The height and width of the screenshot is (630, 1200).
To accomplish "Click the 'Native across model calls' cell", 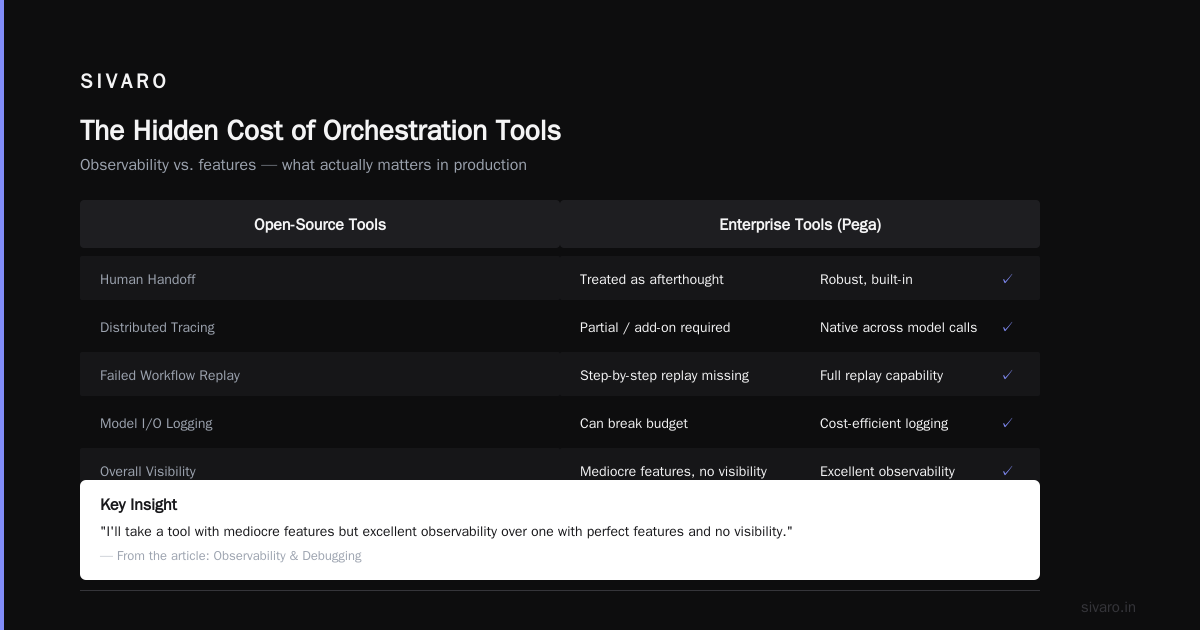I will [898, 327].
